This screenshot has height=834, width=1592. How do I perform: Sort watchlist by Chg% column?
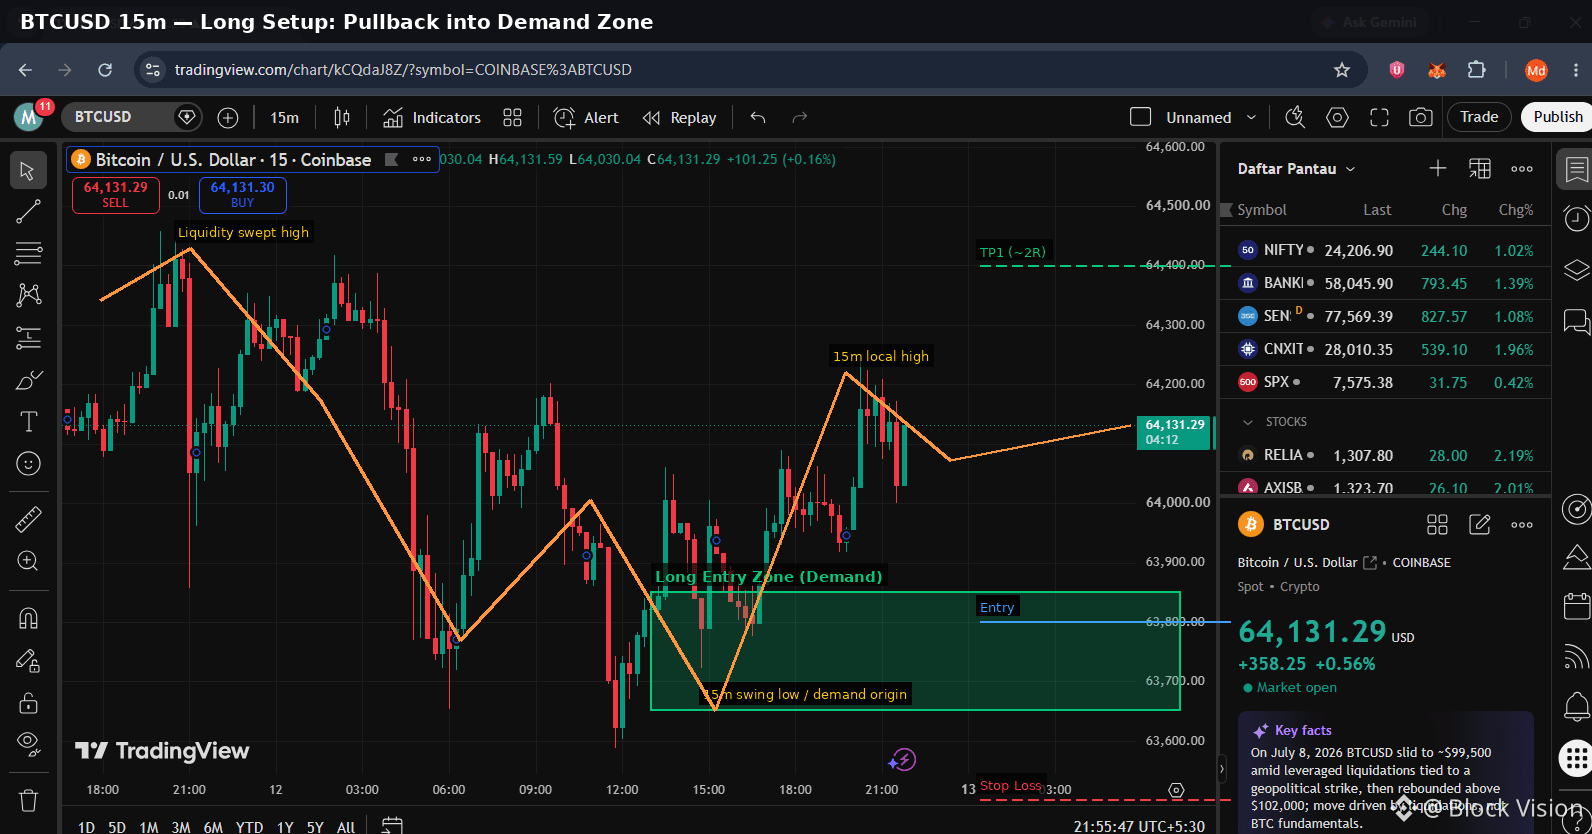(x=1515, y=210)
